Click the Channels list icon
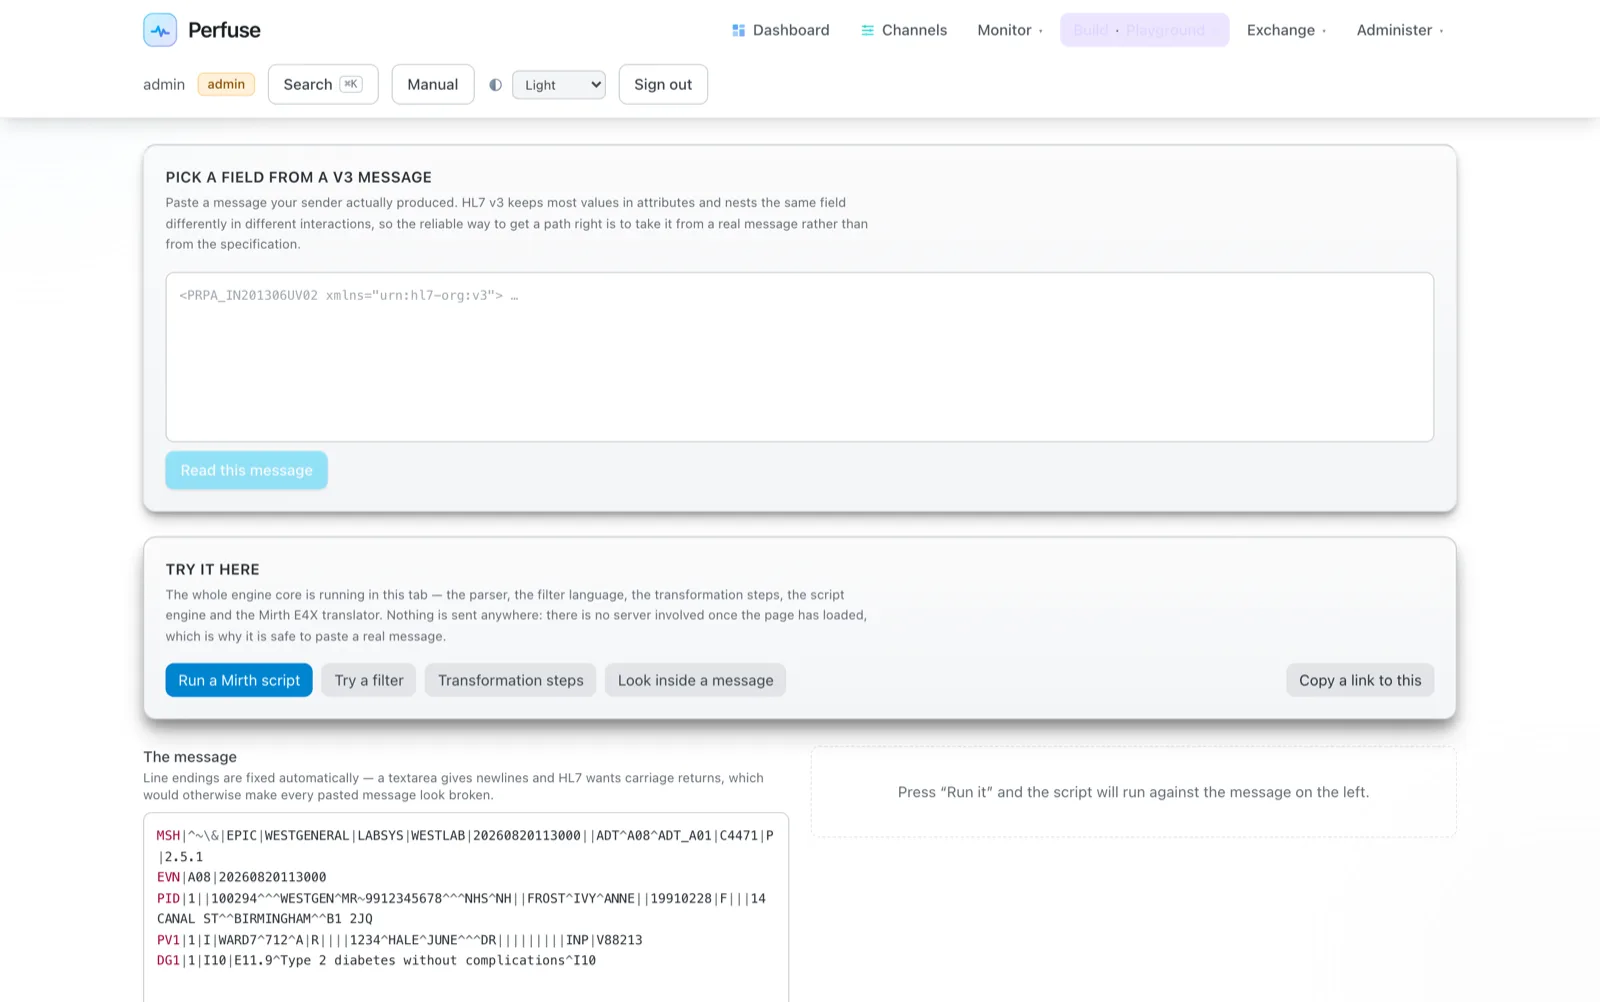 click(867, 30)
